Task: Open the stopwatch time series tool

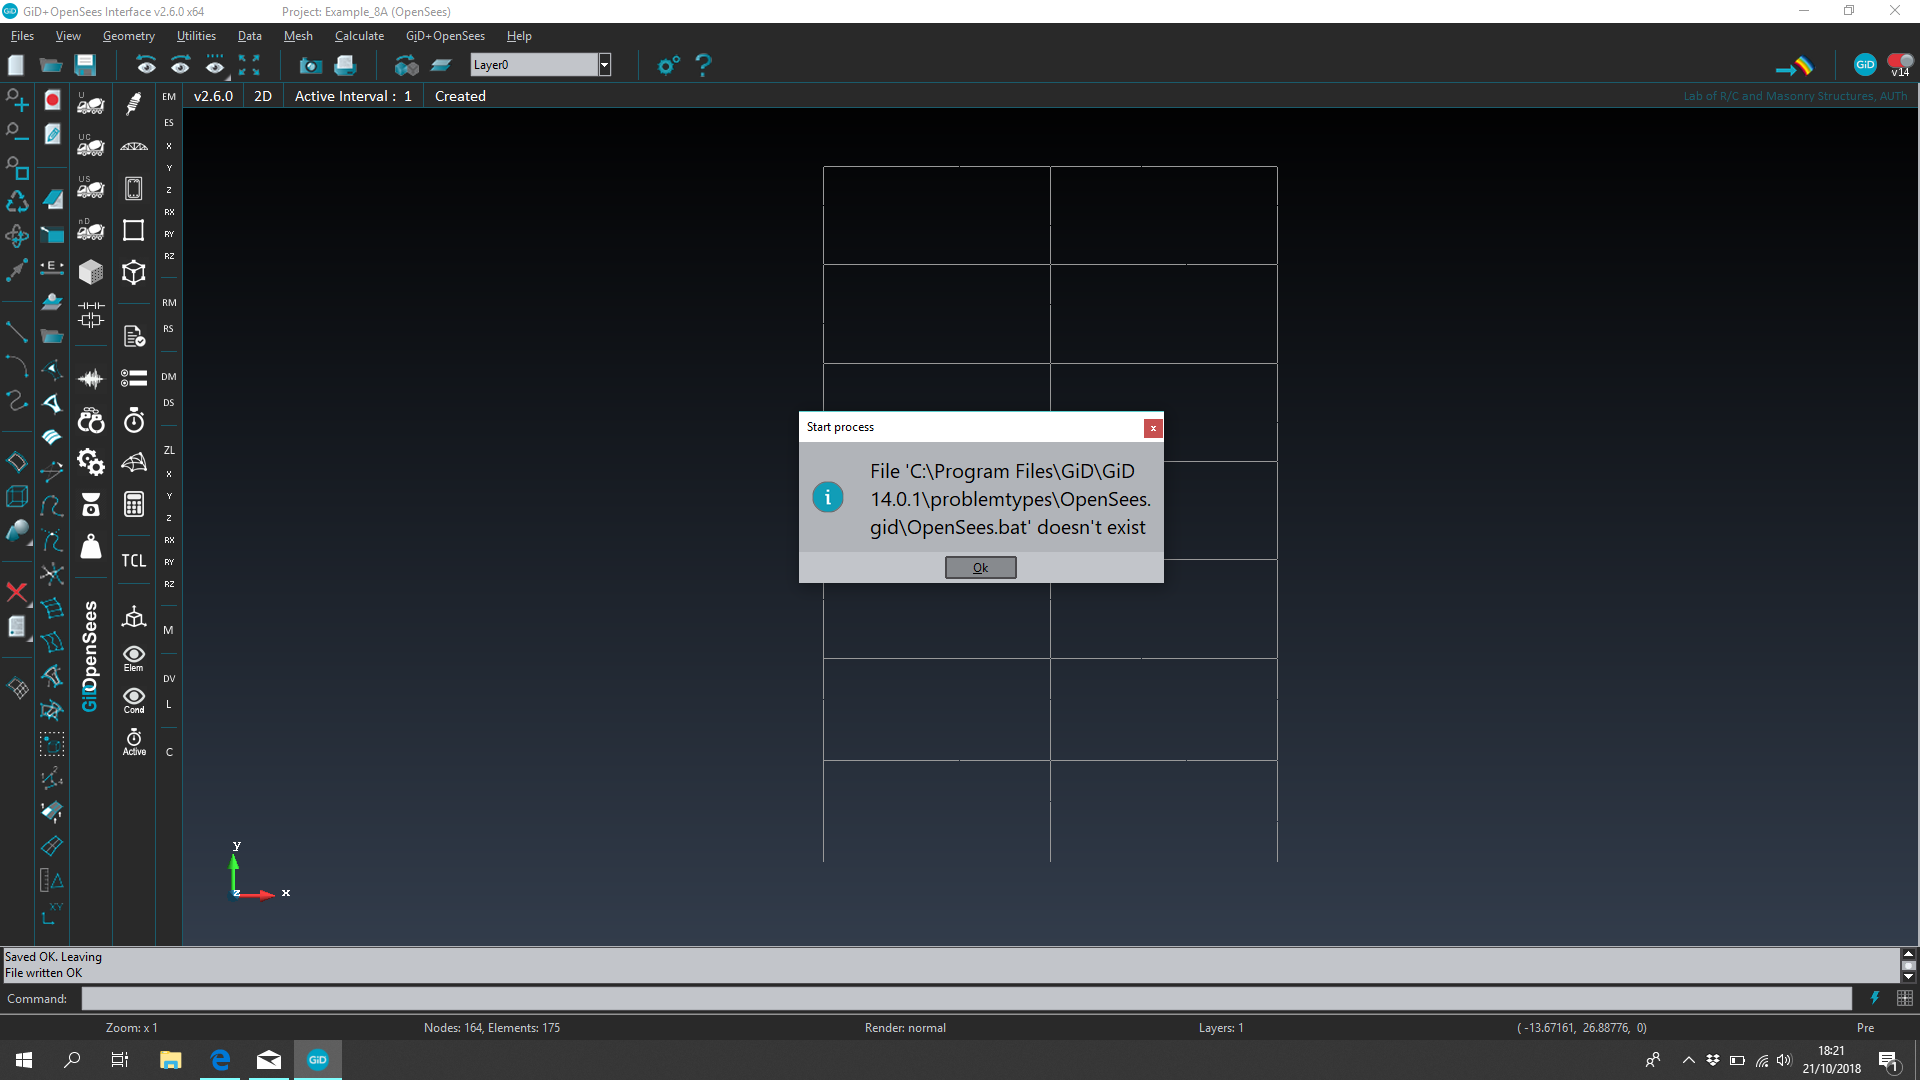Action: 133,420
